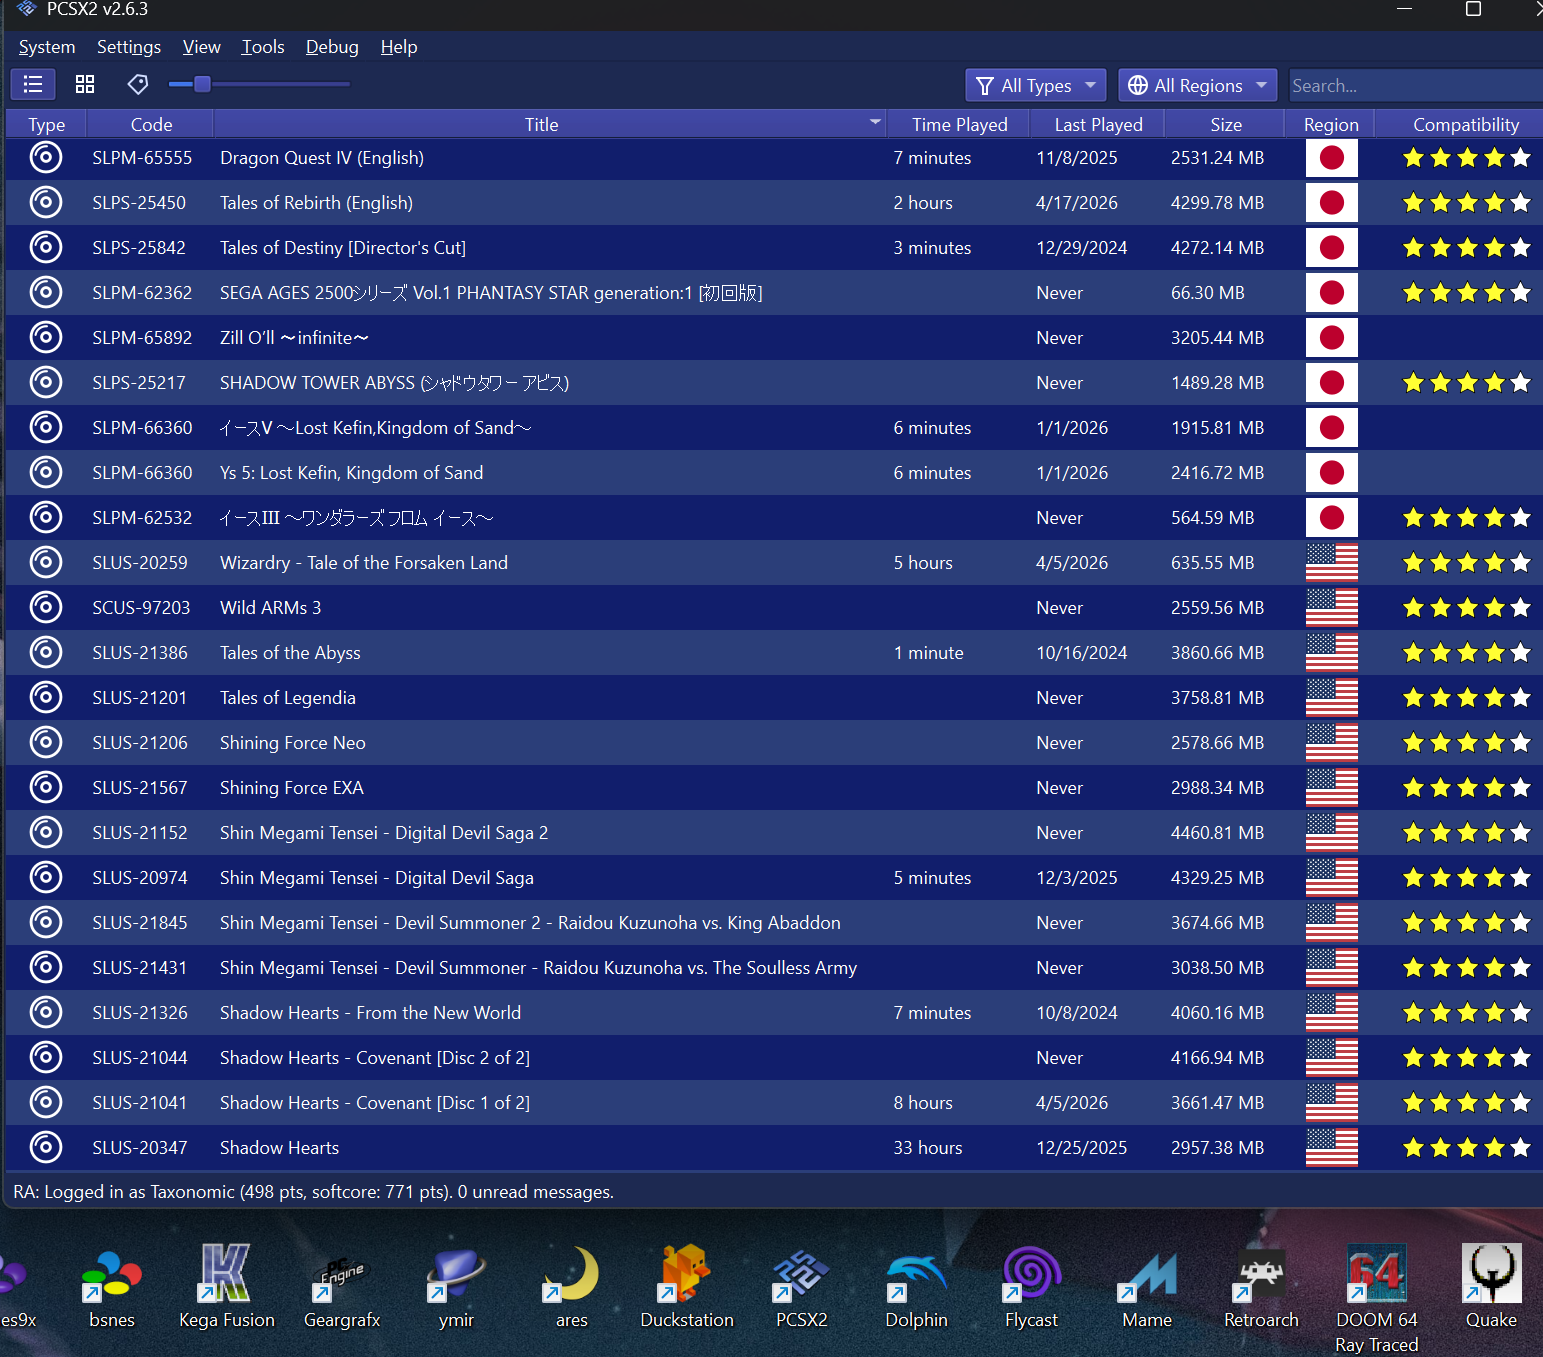The width and height of the screenshot is (1543, 1357).
Task: Open the All Regions filter dropdown
Action: click(x=1197, y=86)
